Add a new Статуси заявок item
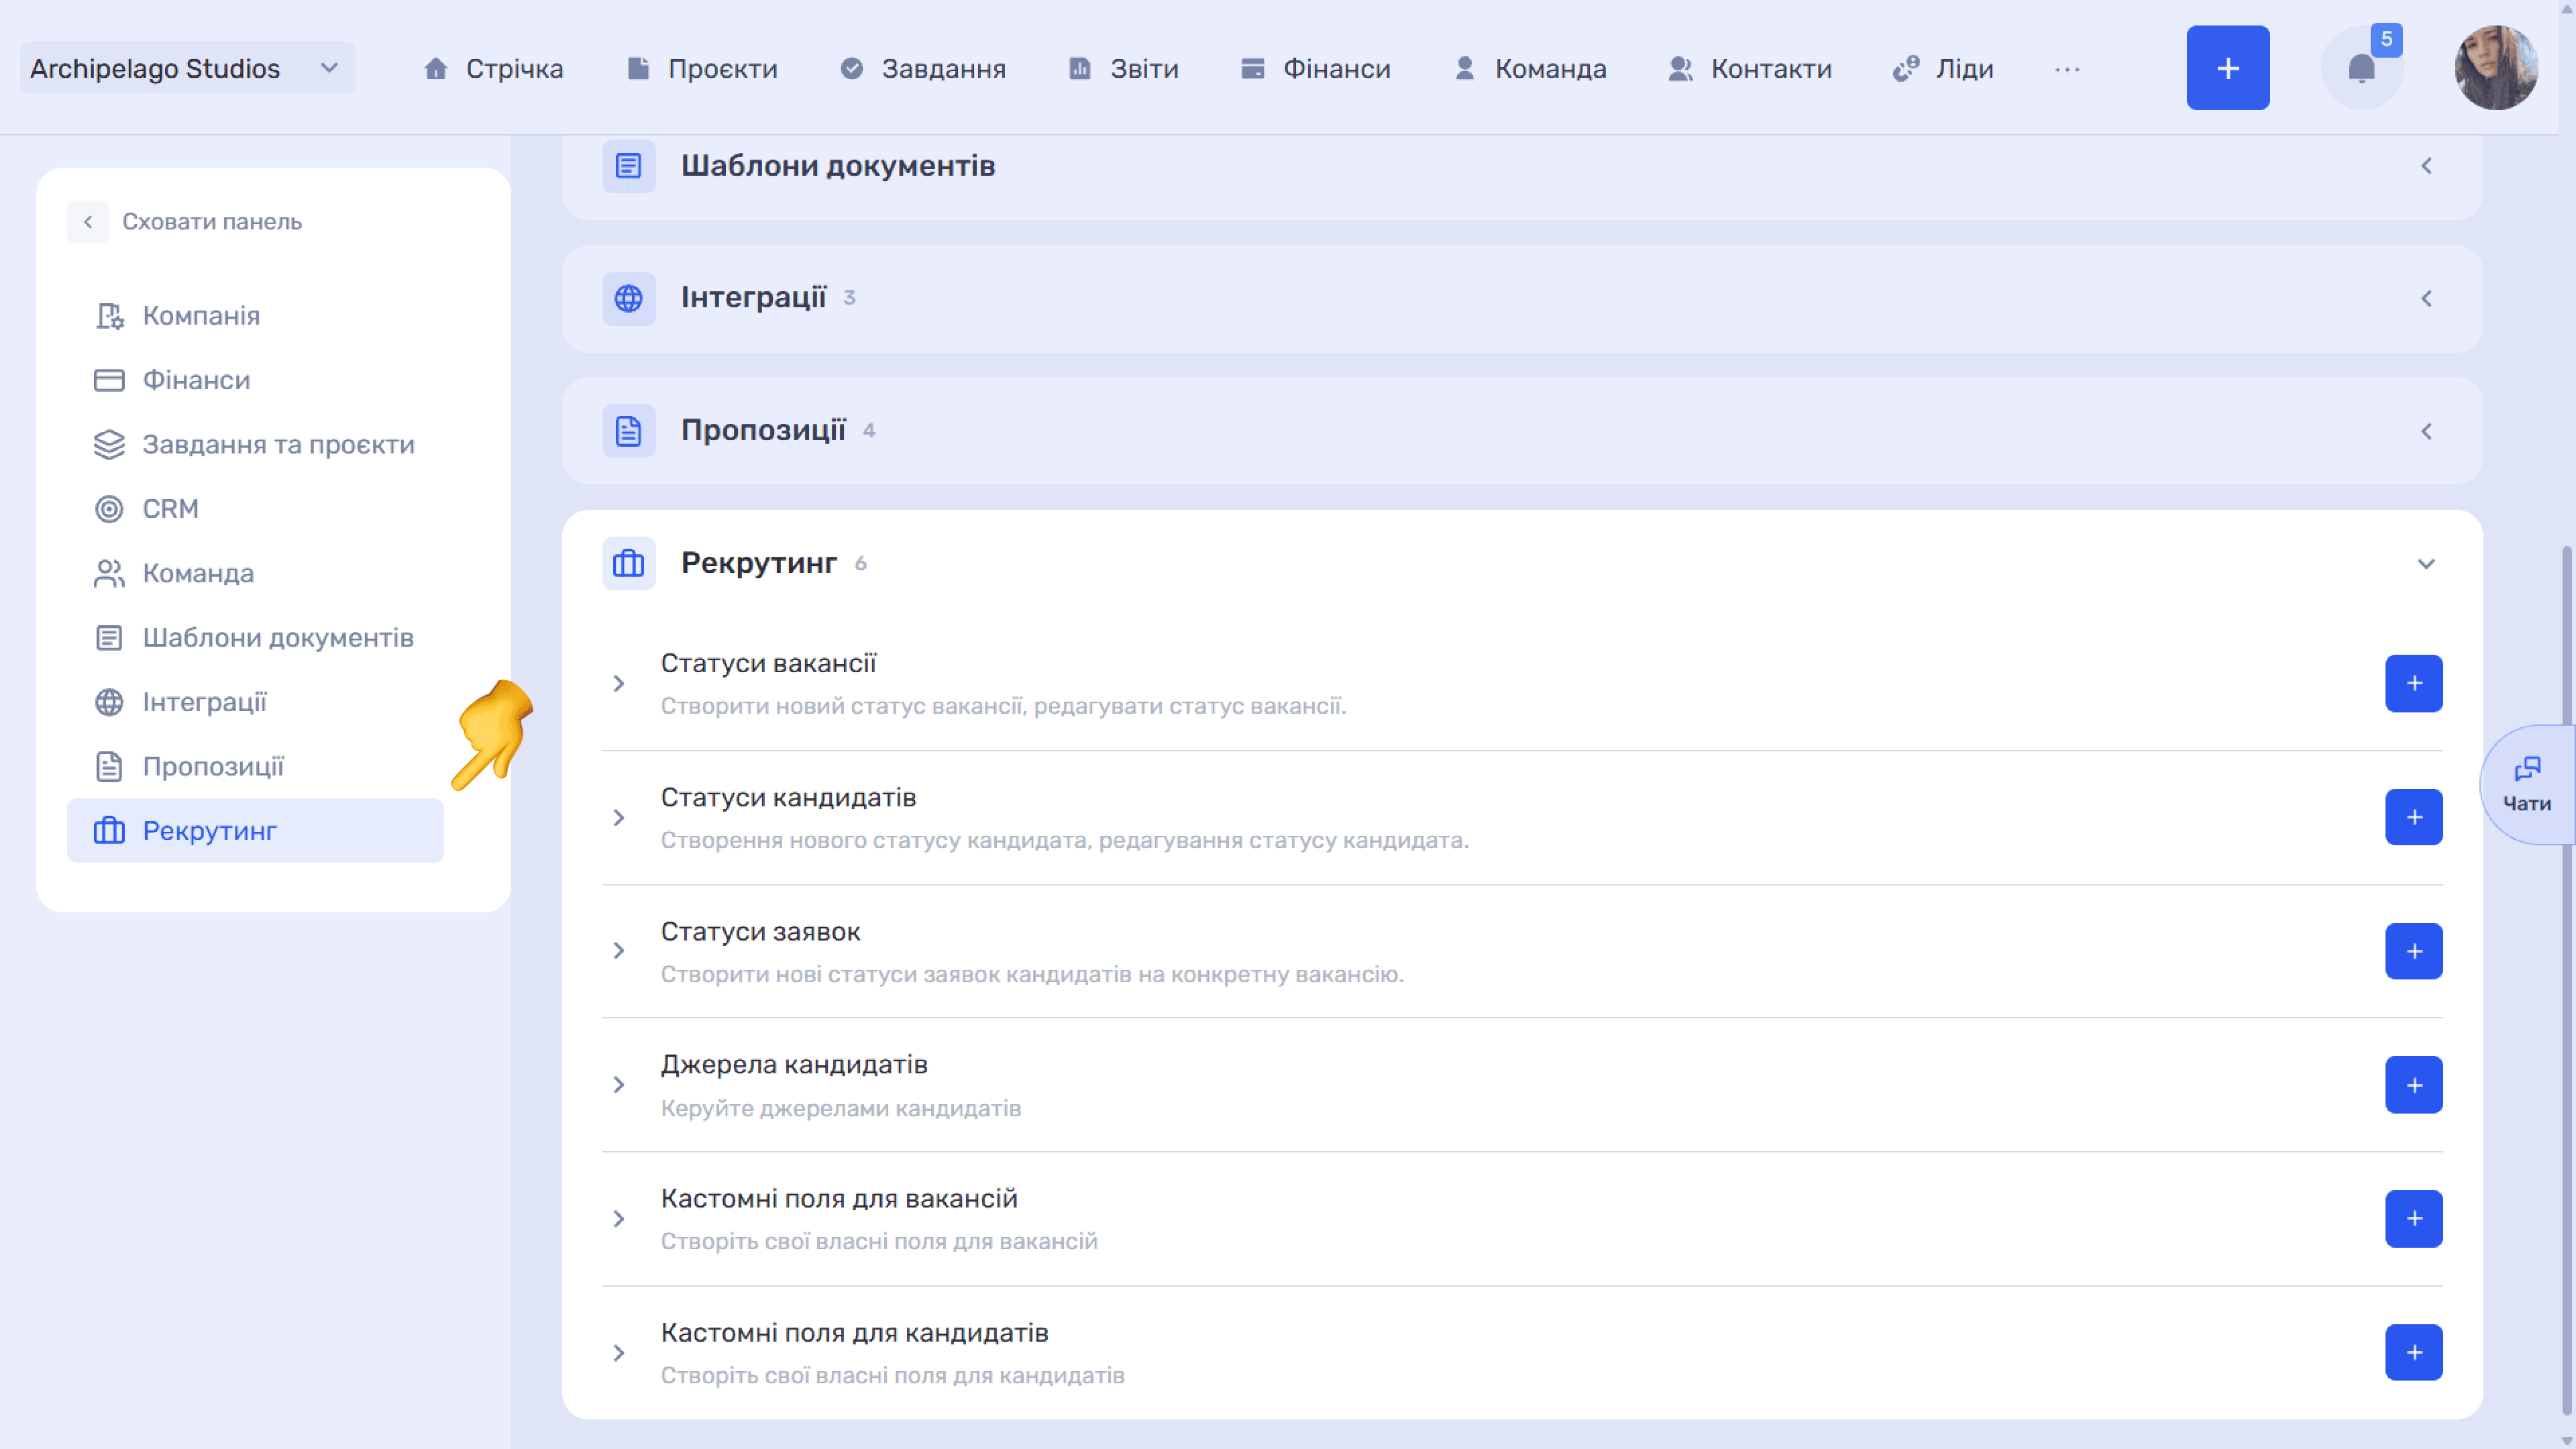 click(2413, 951)
